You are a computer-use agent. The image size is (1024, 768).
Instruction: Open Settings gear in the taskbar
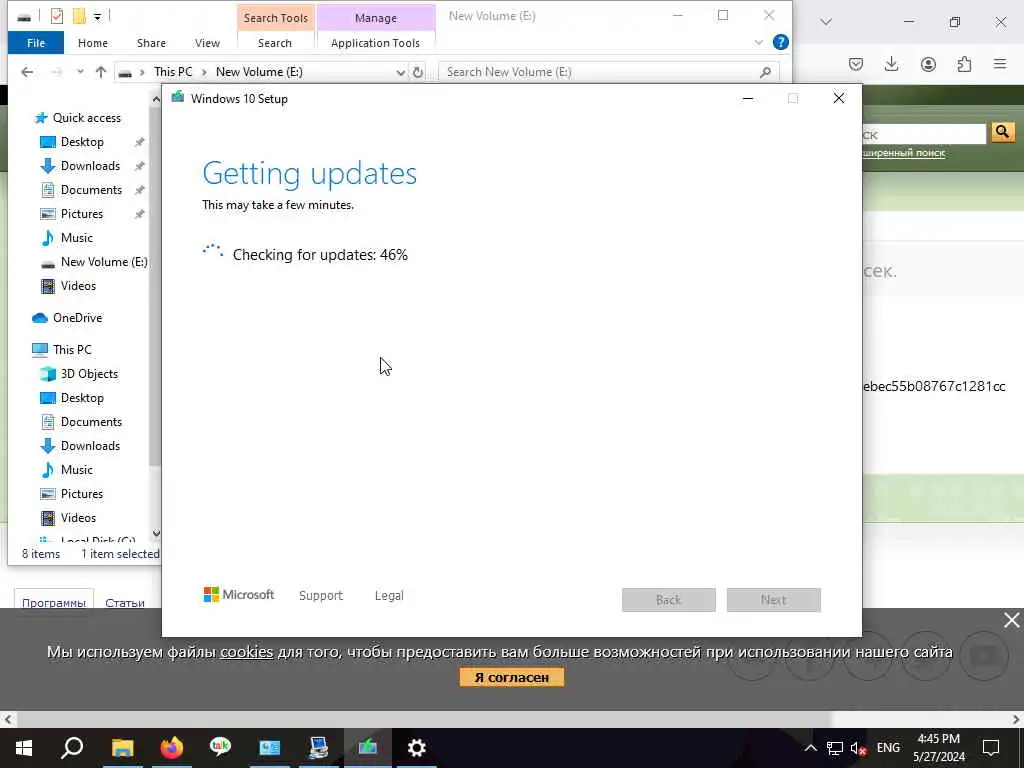coord(417,748)
